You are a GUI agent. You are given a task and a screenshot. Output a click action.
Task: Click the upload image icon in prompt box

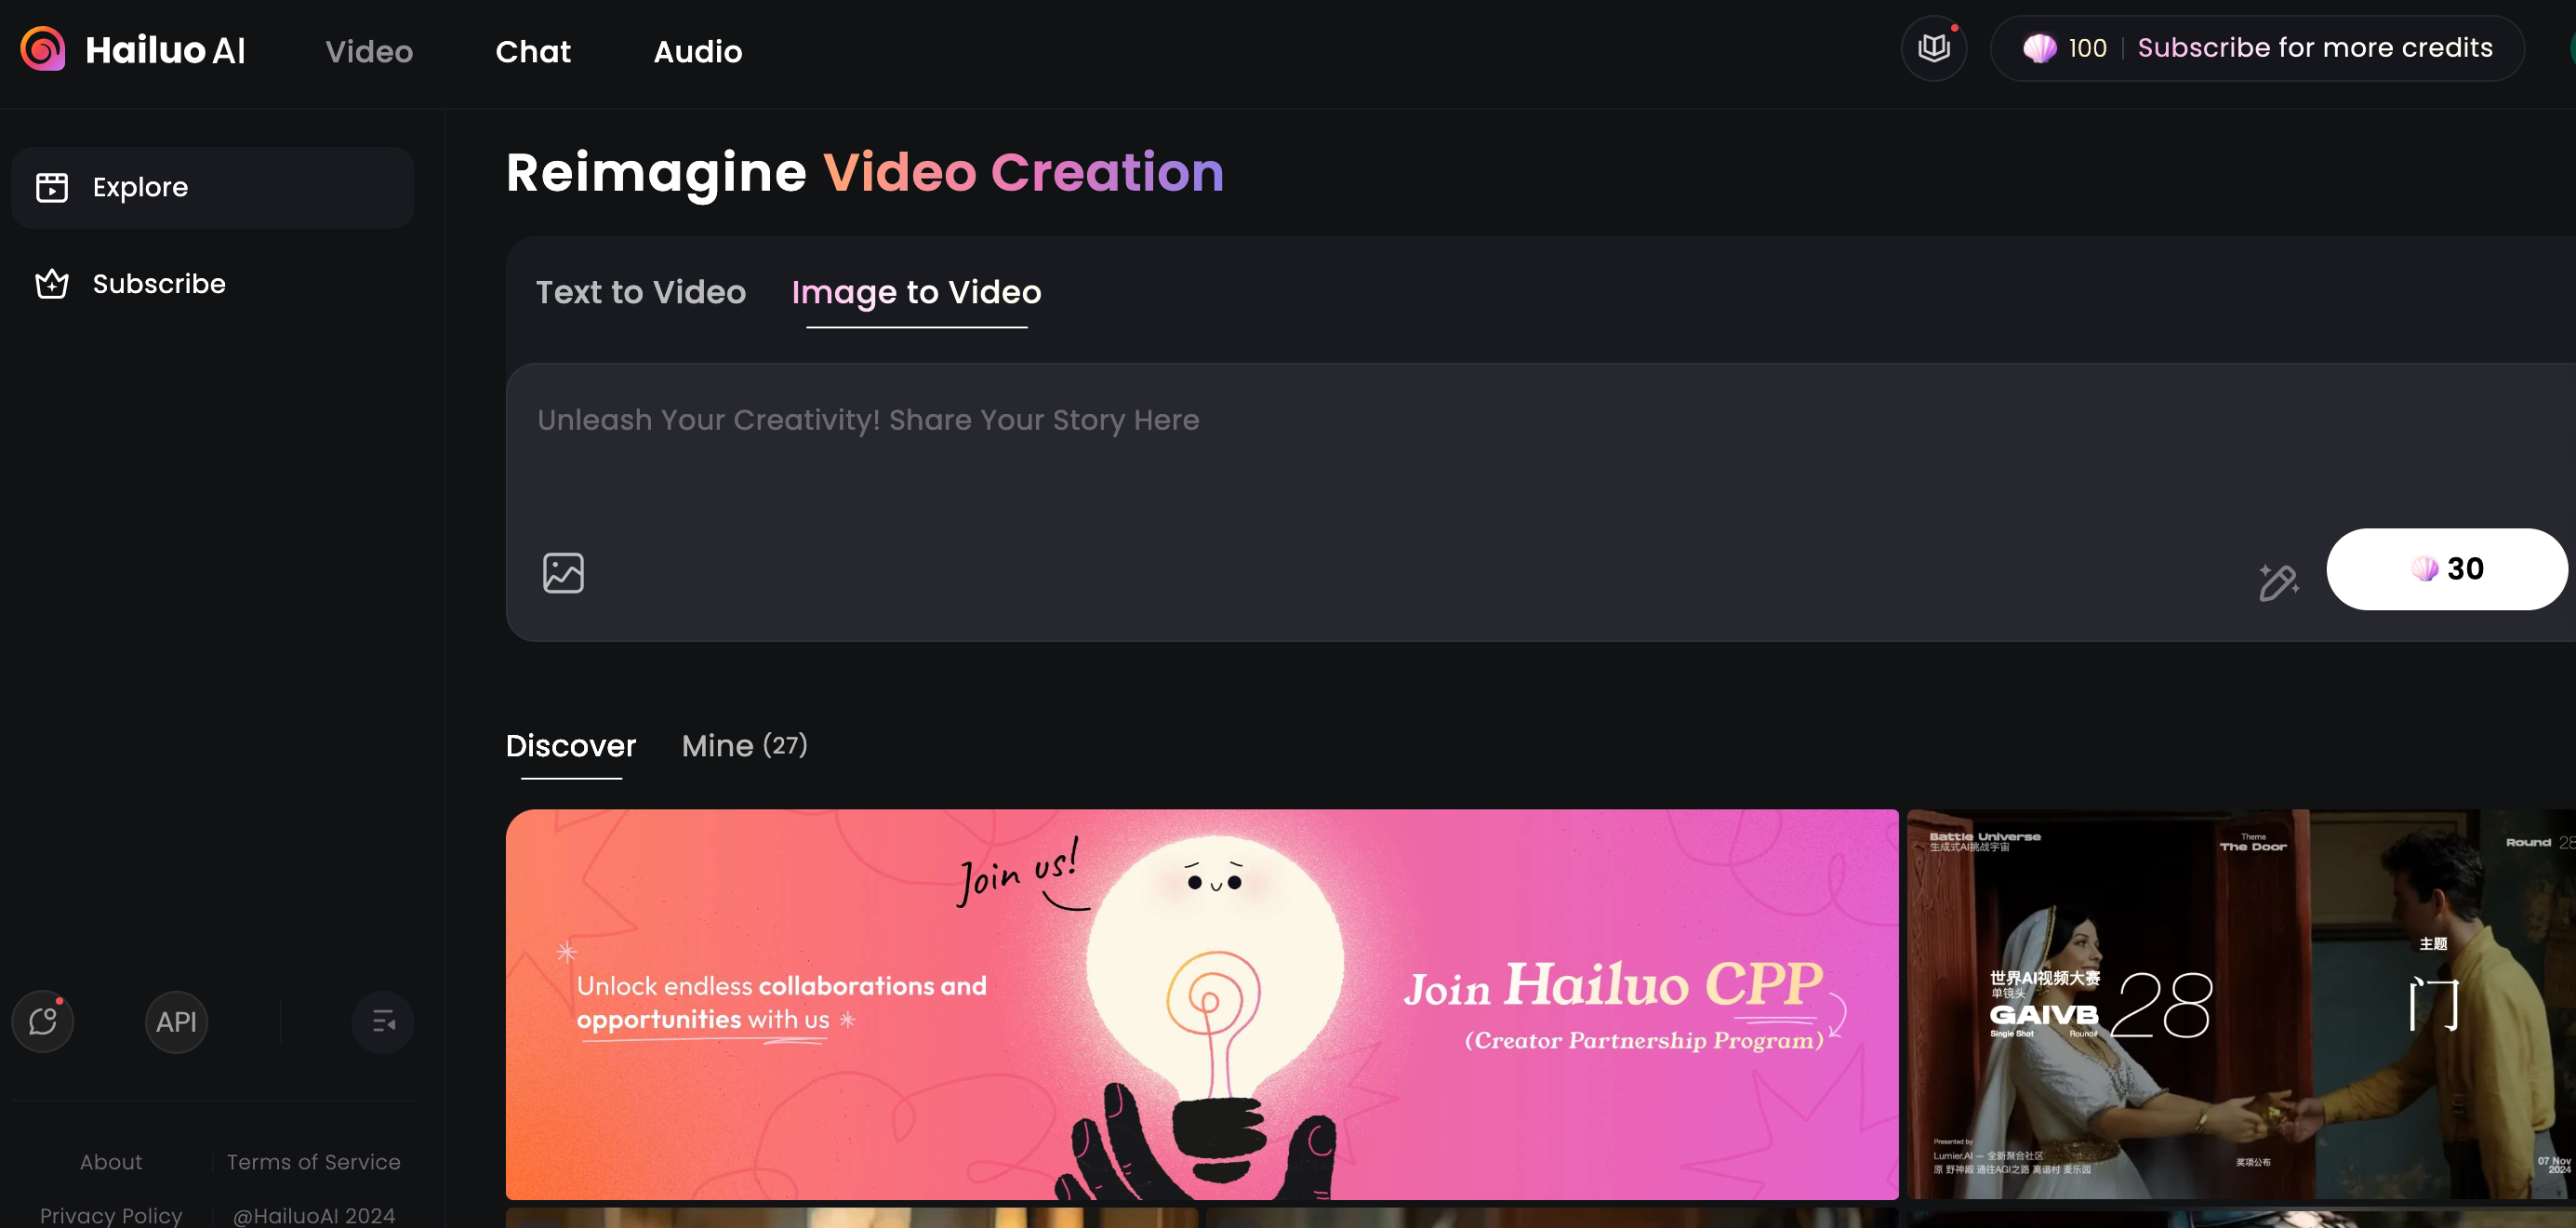(563, 573)
